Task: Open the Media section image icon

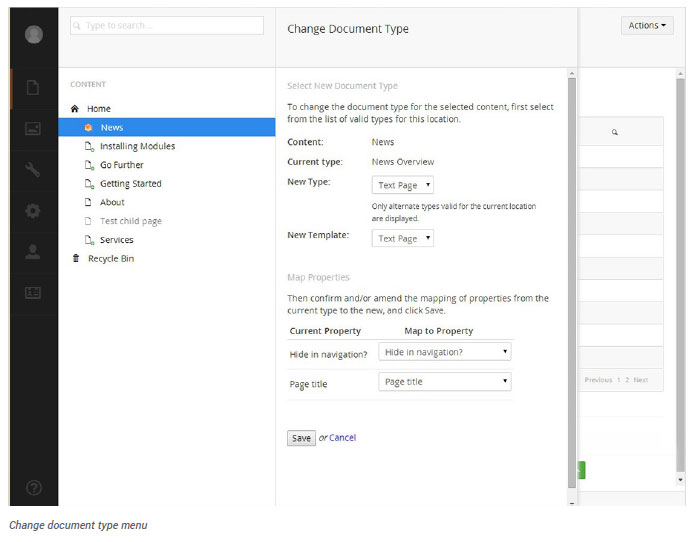Action: coord(33,128)
